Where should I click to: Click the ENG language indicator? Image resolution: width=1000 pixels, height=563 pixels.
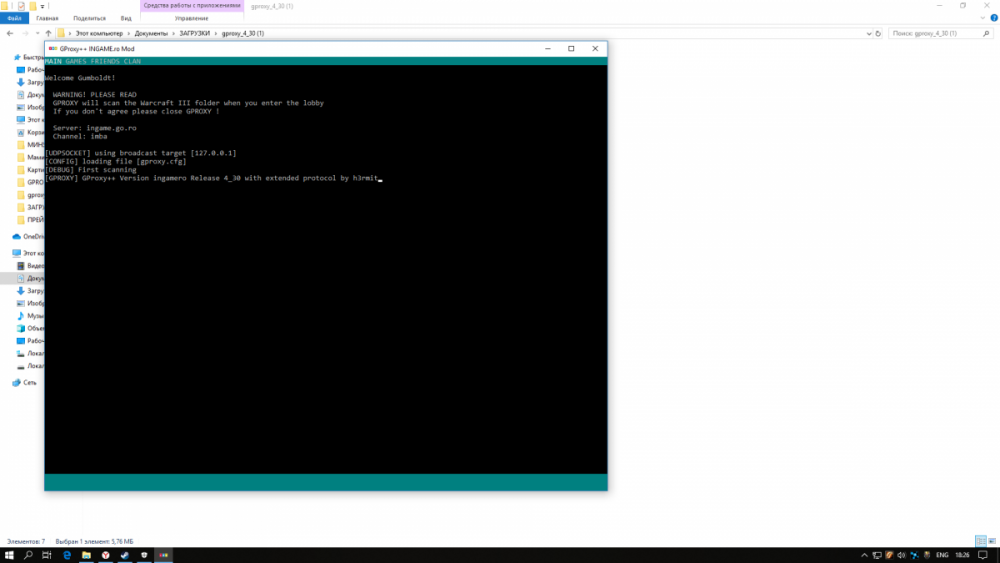(942, 555)
